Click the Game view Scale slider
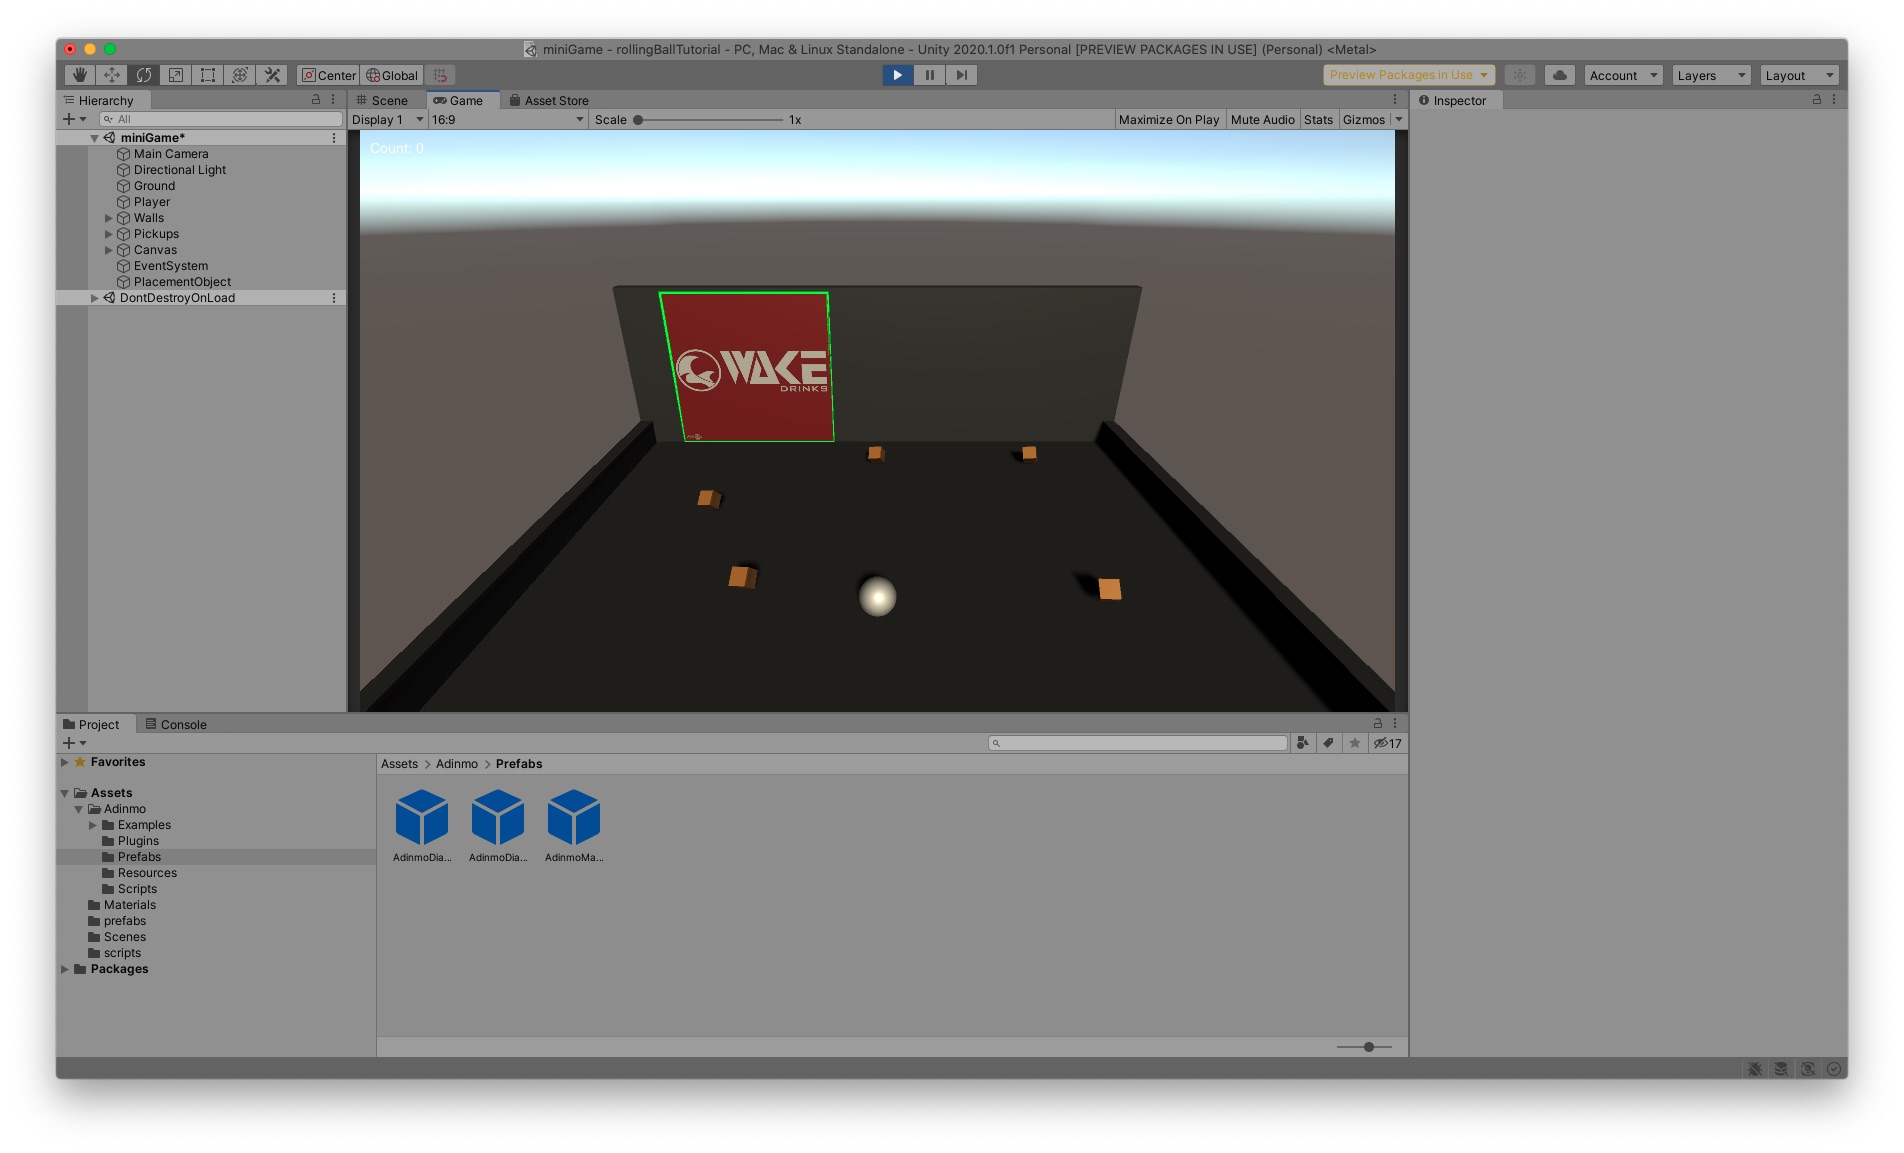The image size is (1904, 1153). 709,120
